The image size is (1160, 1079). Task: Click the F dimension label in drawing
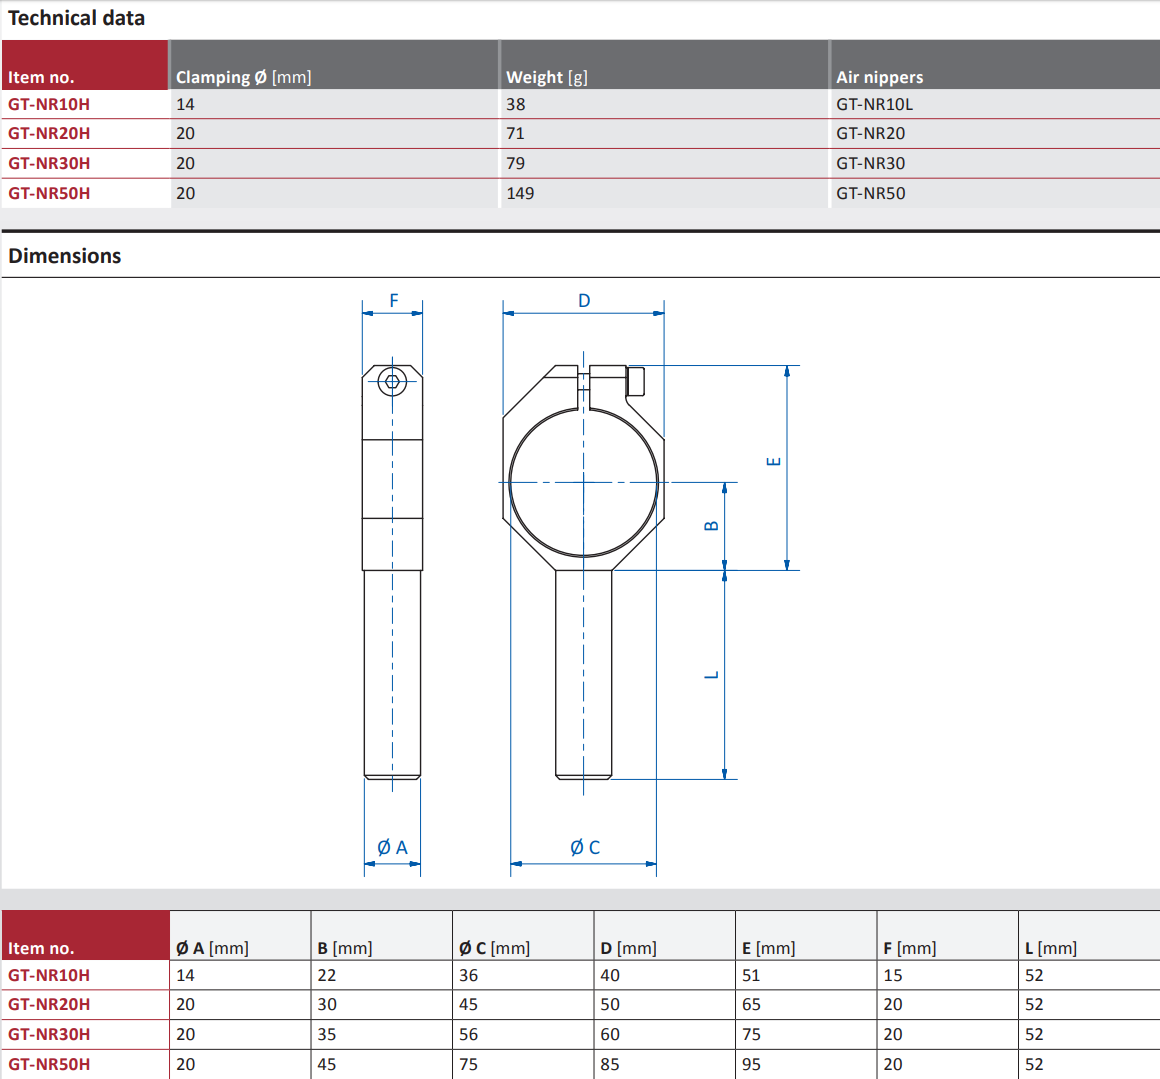[394, 300]
